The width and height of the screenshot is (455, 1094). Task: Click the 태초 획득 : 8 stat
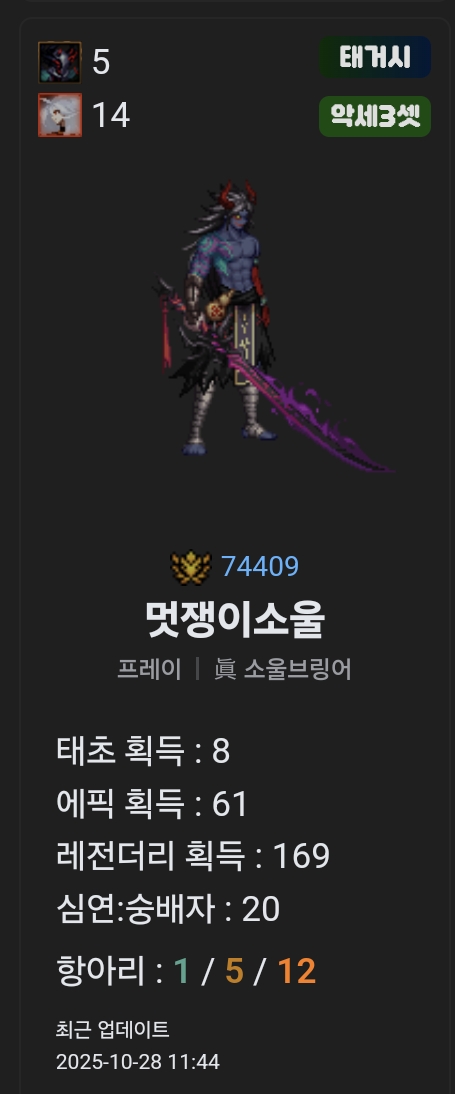[143, 751]
